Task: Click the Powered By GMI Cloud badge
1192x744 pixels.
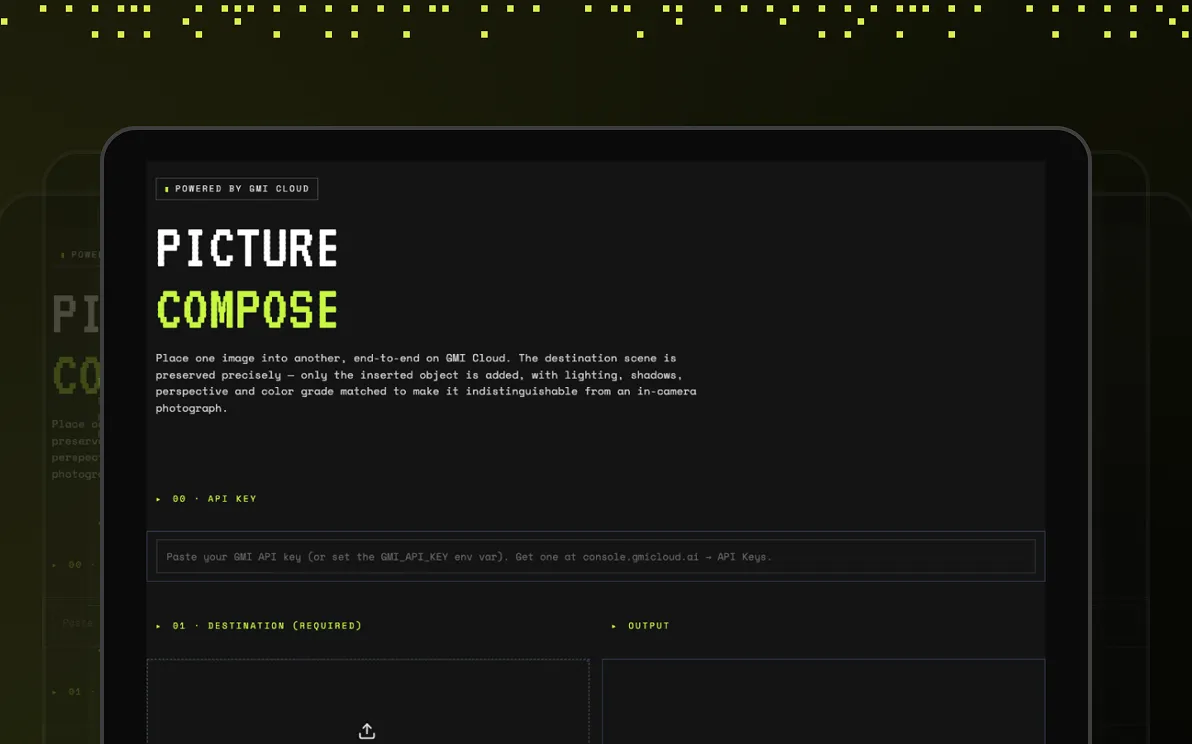Action: [236, 188]
